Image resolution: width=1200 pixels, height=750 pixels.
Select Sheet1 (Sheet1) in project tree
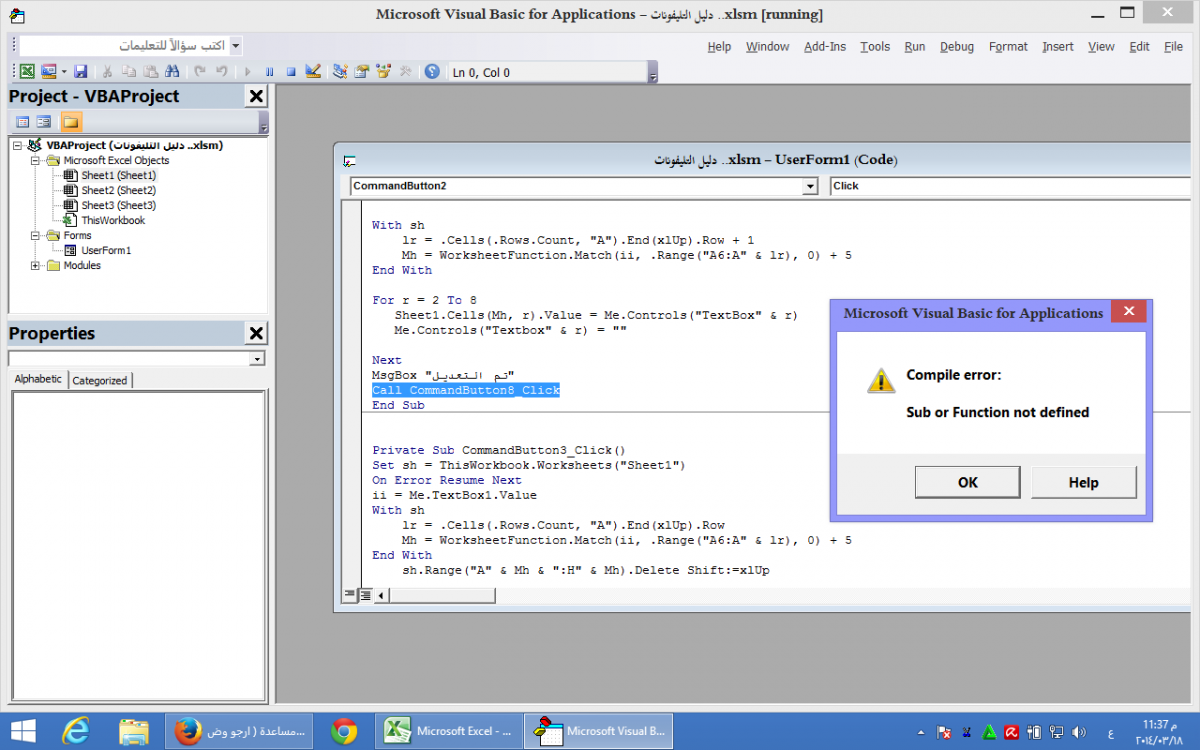119,175
